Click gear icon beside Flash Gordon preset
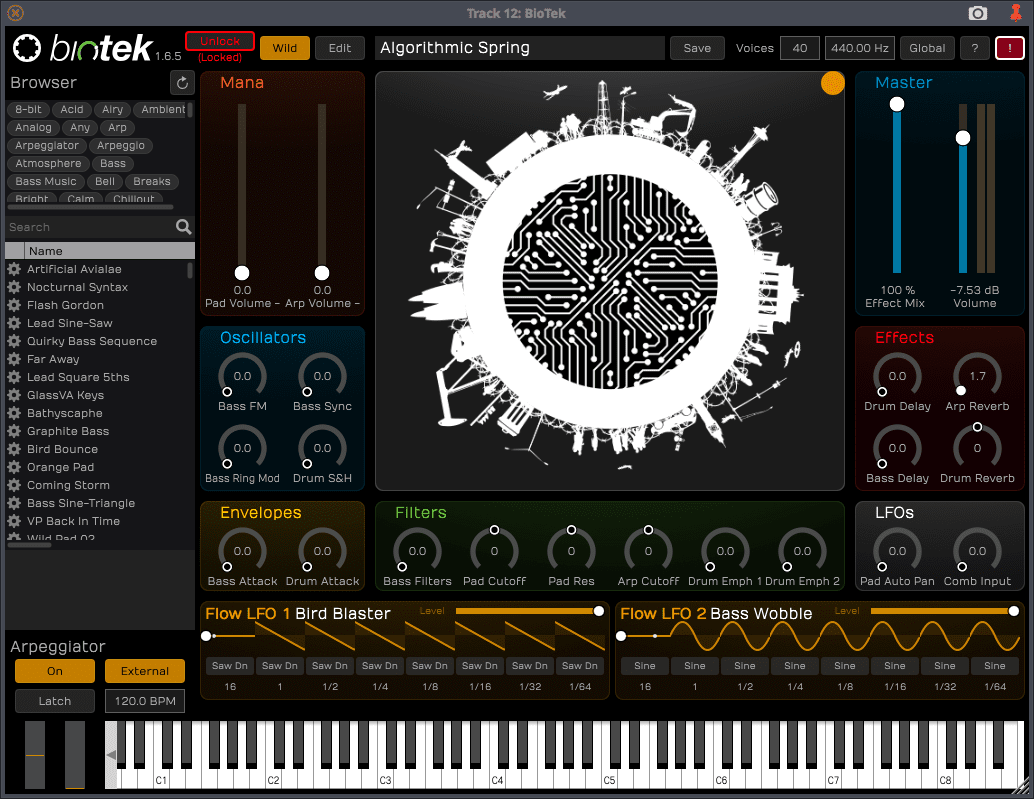 (x=14, y=305)
